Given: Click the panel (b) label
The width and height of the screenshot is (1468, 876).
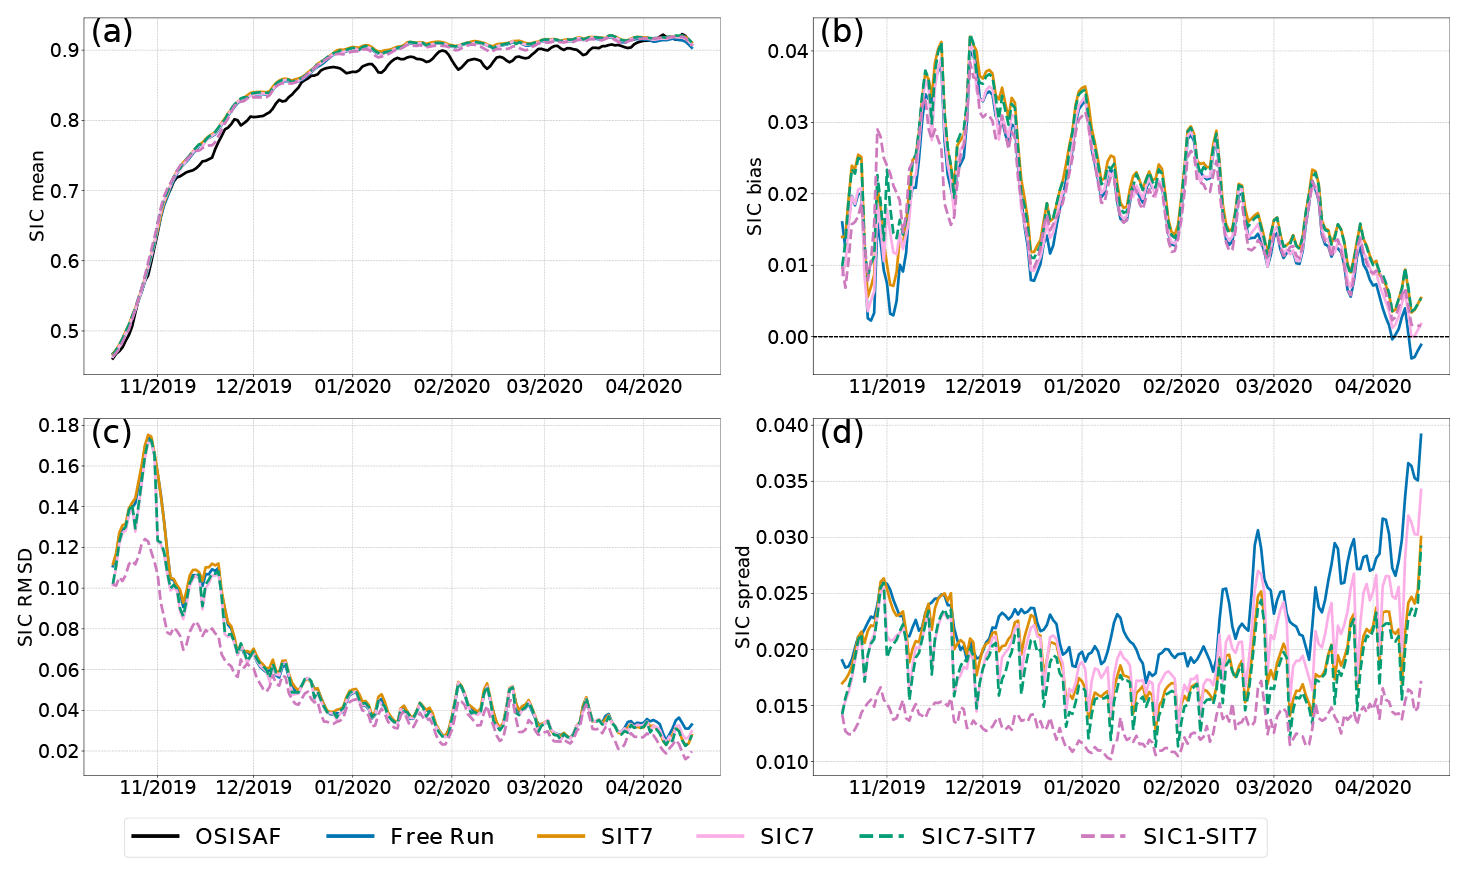Looking at the screenshot, I should tap(842, 32).
